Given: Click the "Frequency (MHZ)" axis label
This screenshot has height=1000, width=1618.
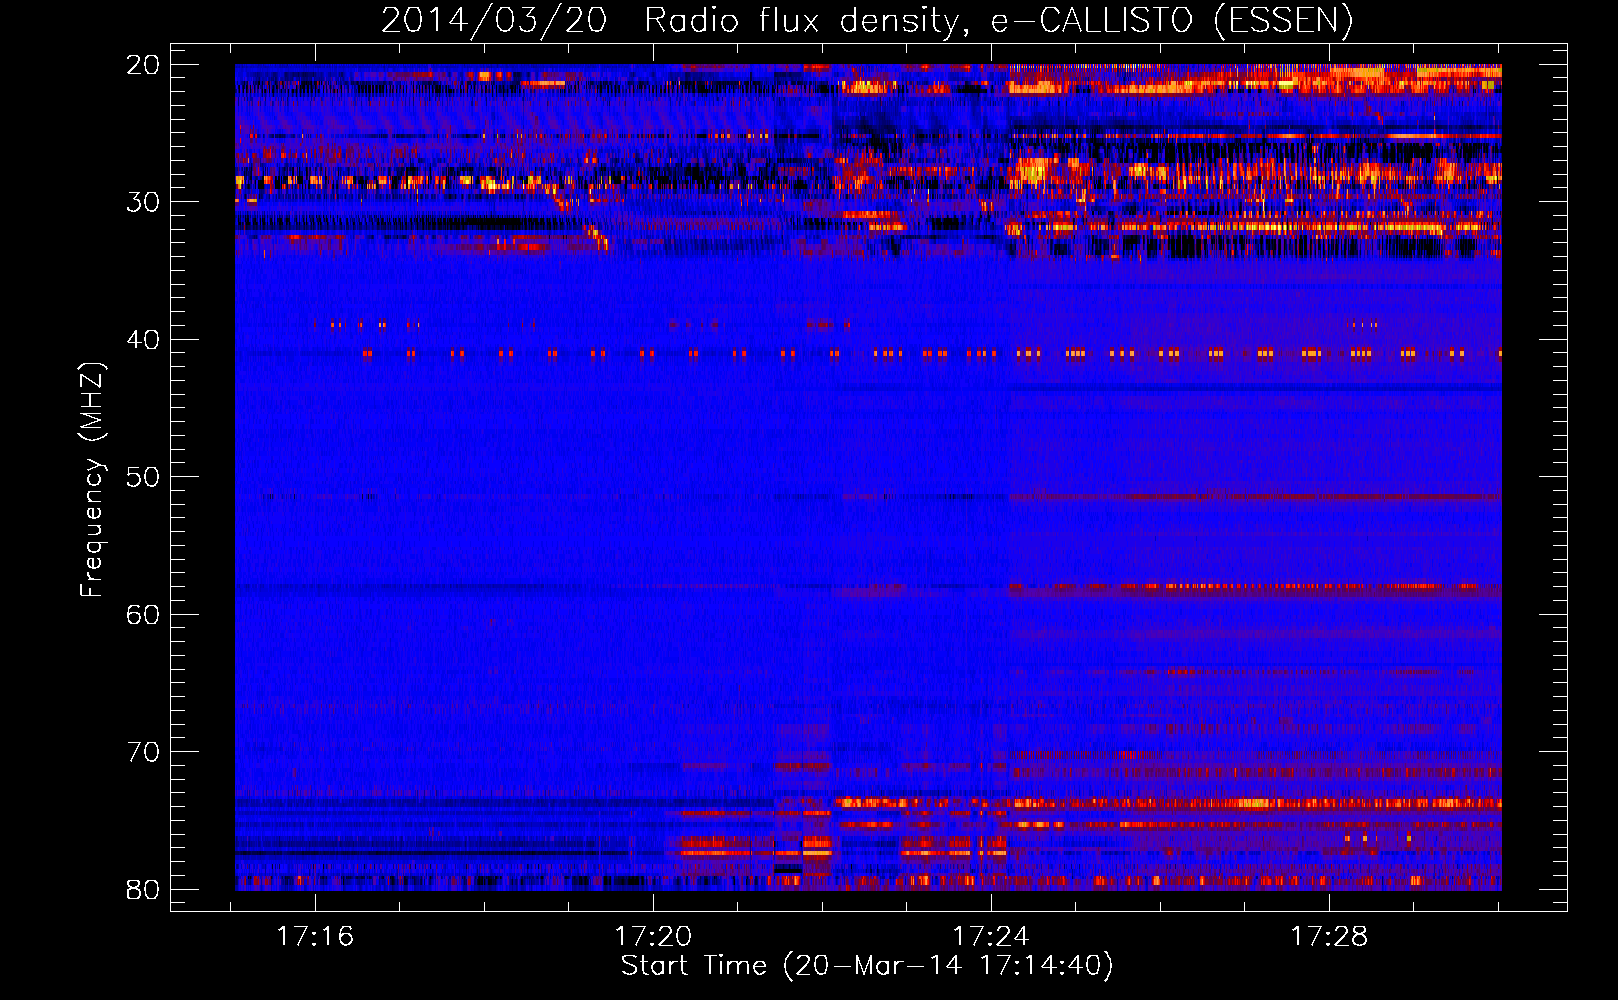Looking at the screenshot, I should point(92,480).
